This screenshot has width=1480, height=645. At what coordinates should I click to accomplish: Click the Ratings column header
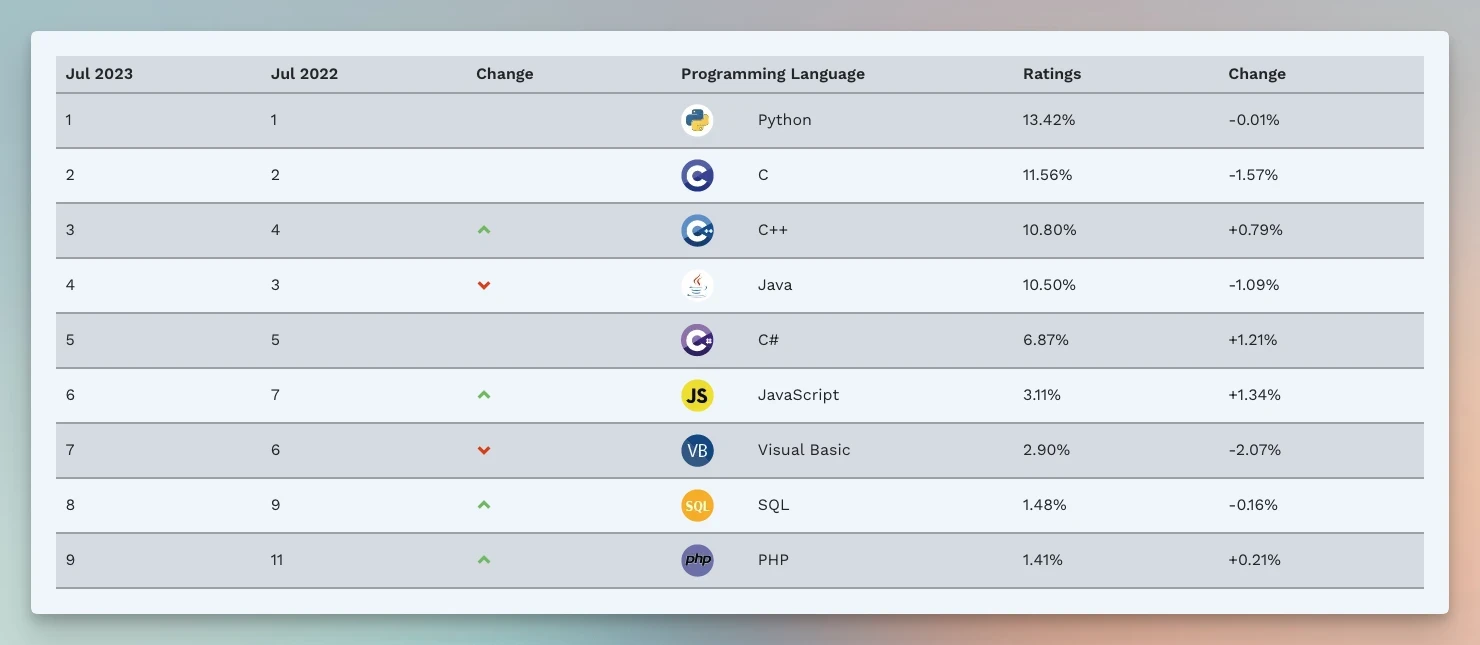coord(1051,74)
